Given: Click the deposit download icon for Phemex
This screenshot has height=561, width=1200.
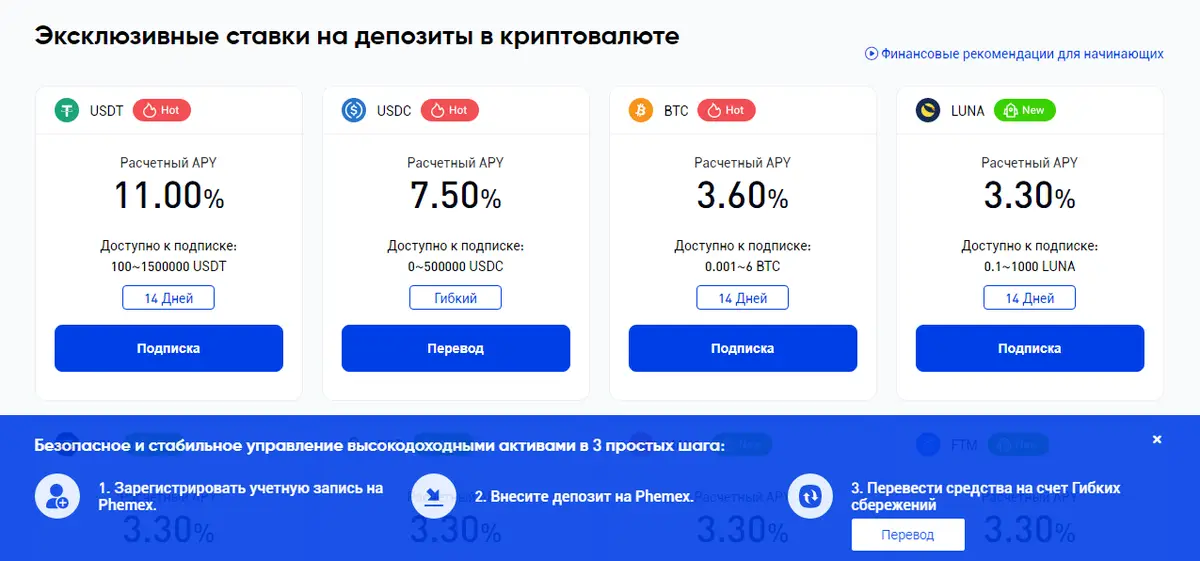Looking at the screenshot, I should click(434, 496).
